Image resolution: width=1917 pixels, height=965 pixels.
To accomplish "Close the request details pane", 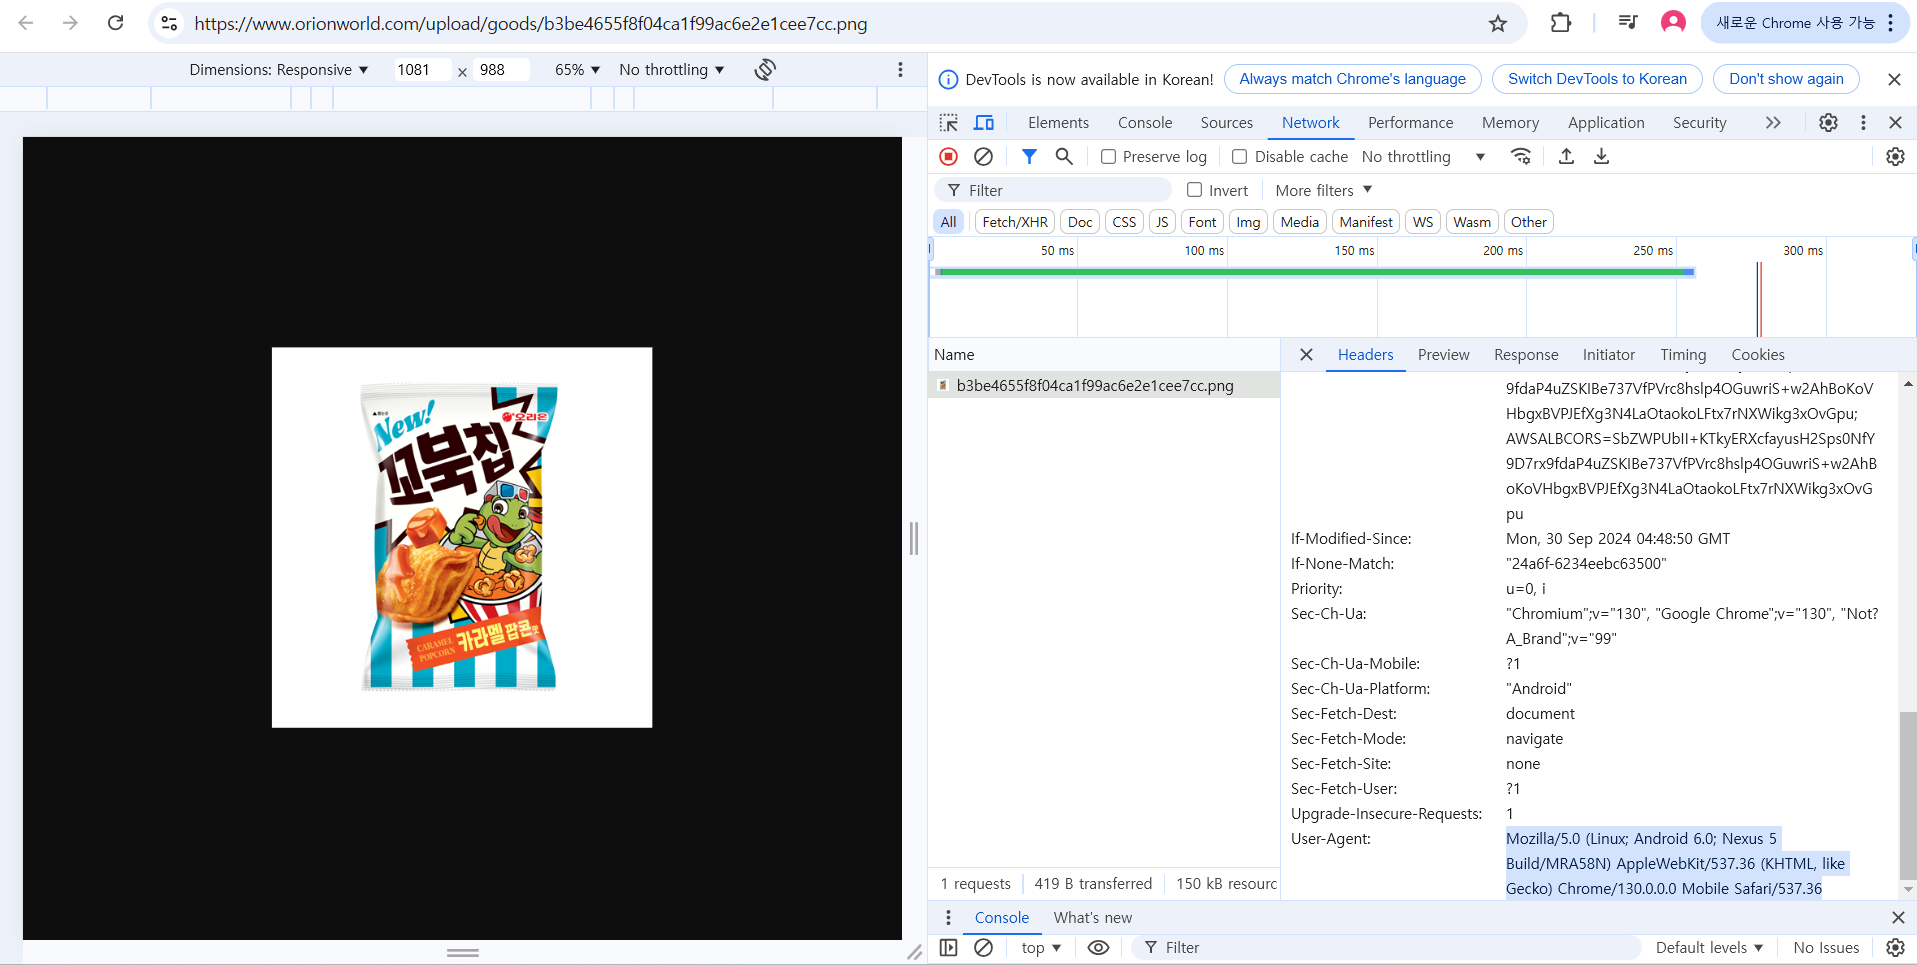I will 1306,354.
